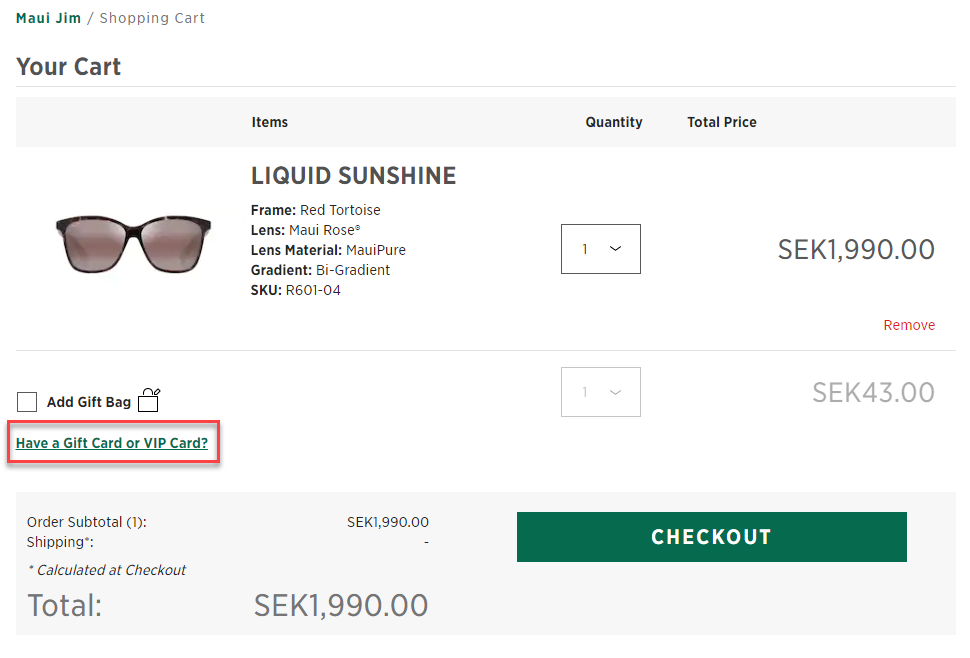Click the Shipping* label

pyautogui.click(x=60, y=542)
